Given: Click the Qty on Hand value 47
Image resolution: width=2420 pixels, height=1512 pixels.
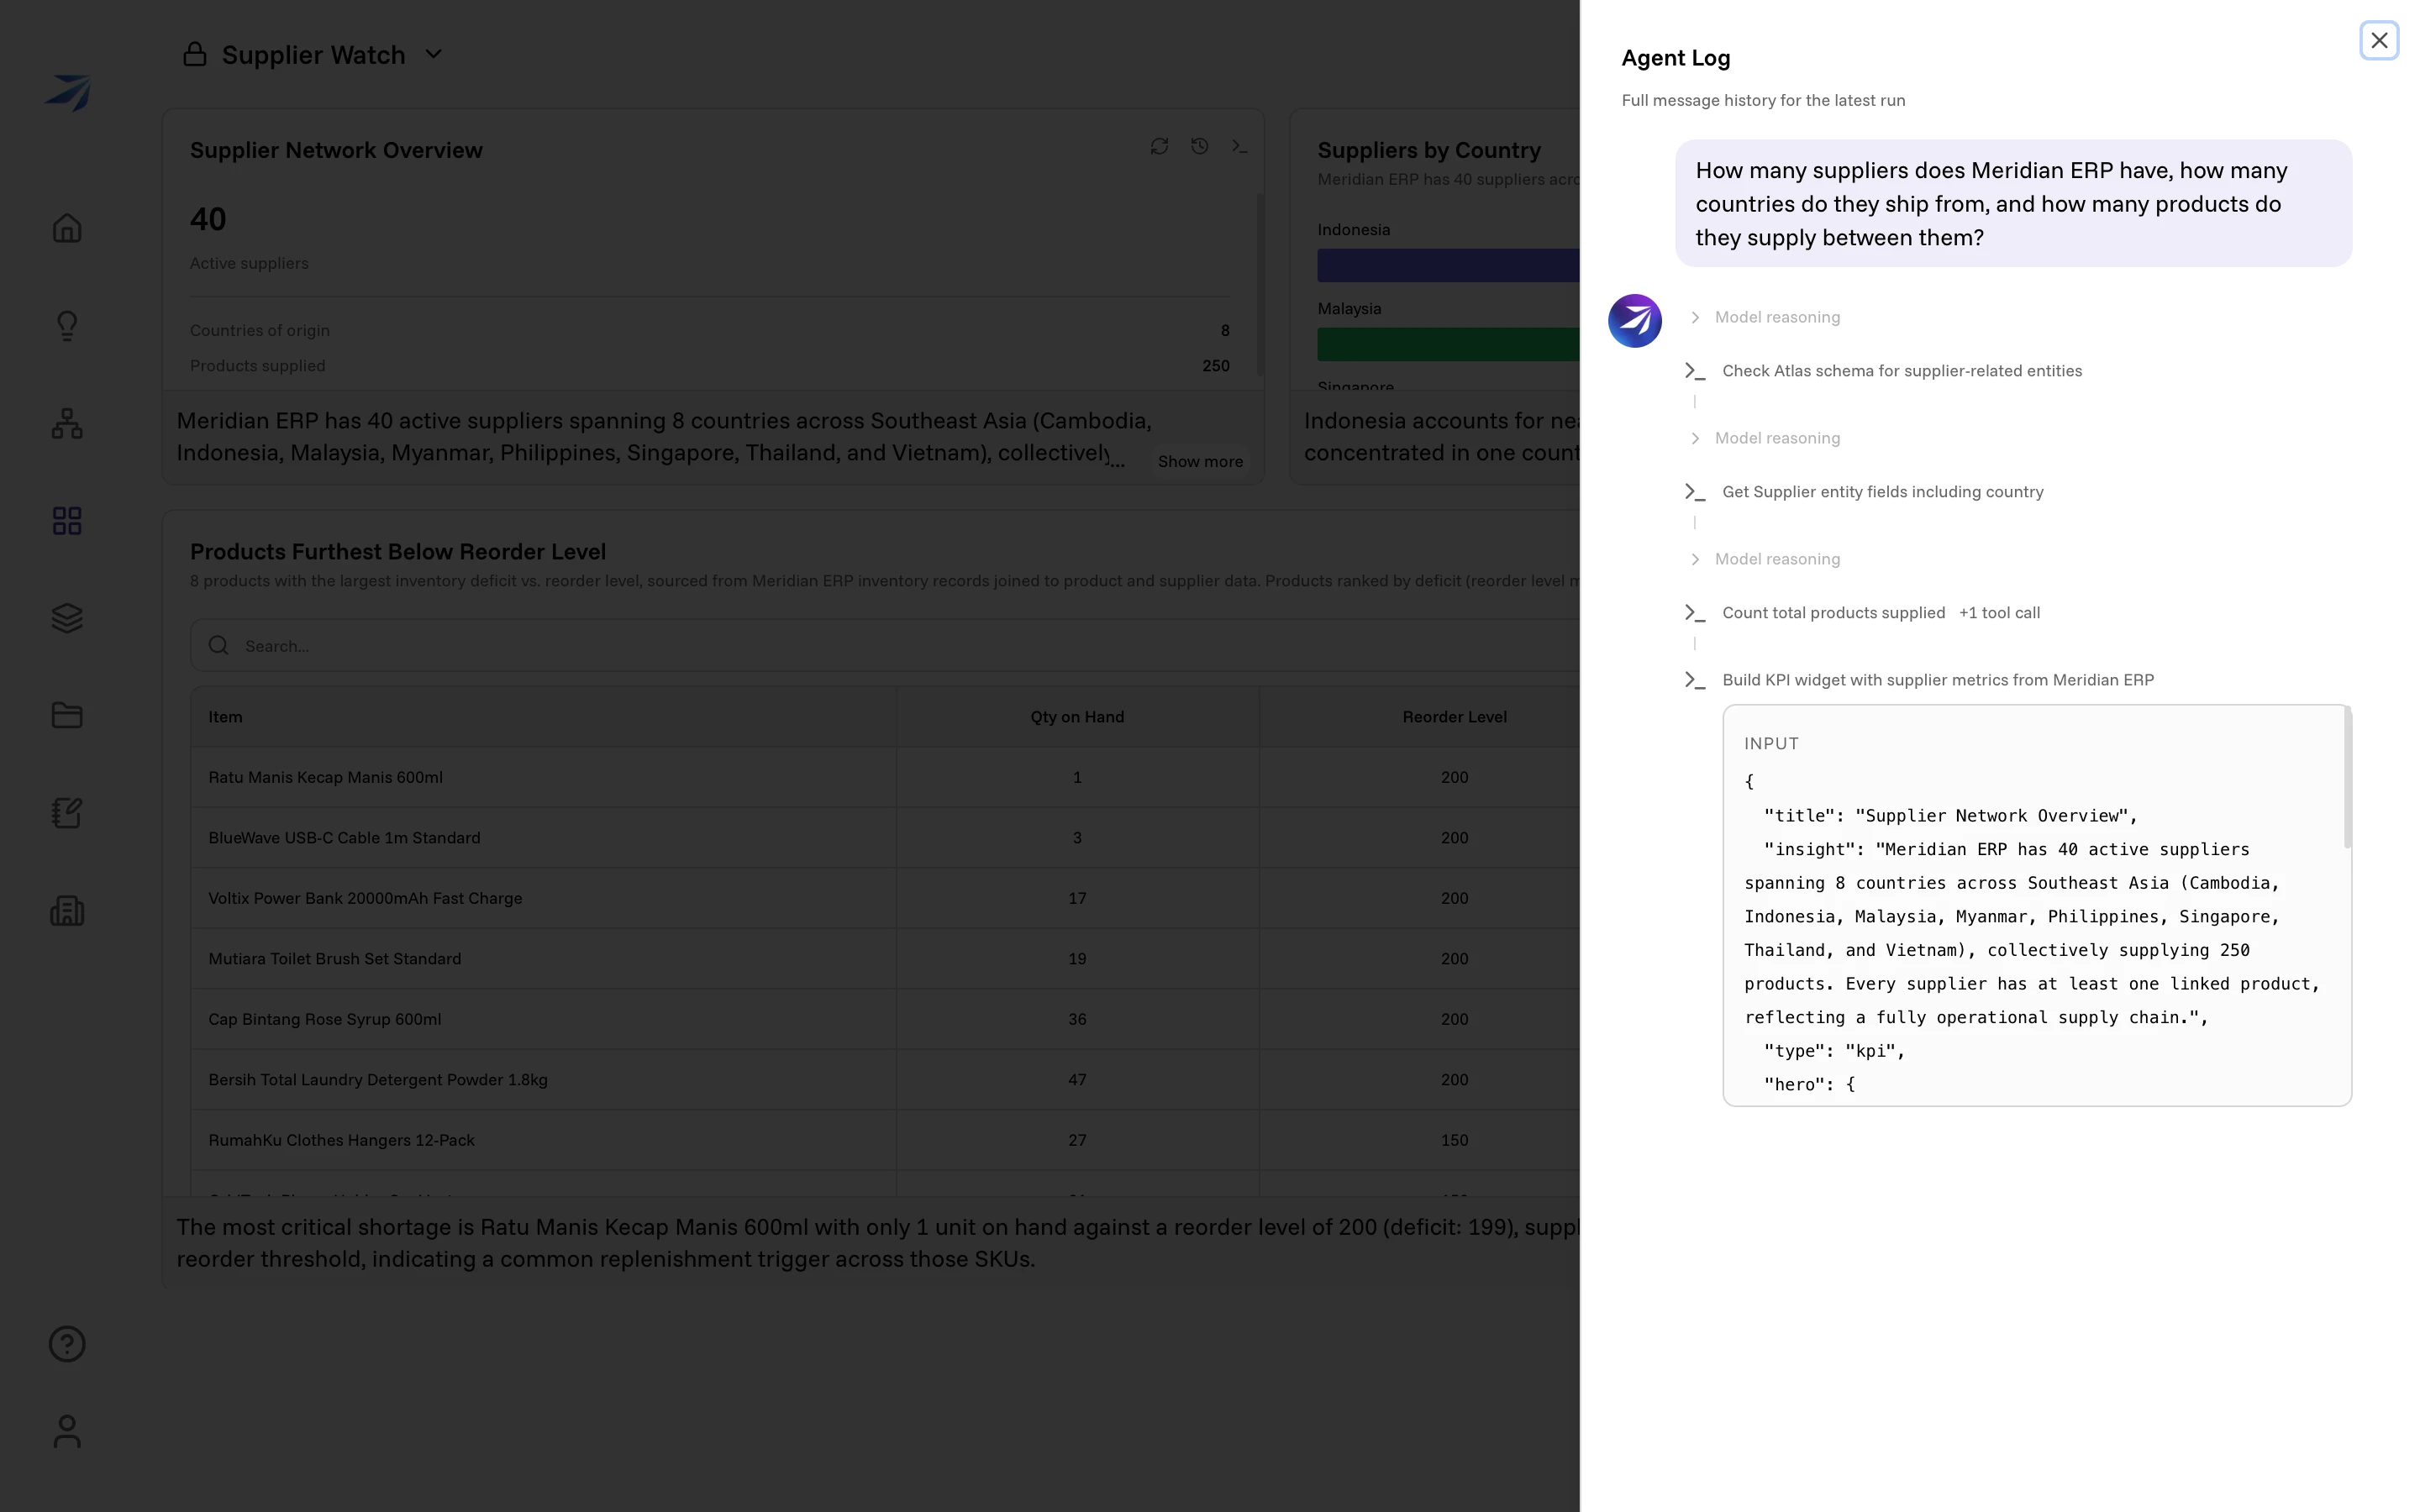Looking at the screenshot, I should click(1077, 1080).
